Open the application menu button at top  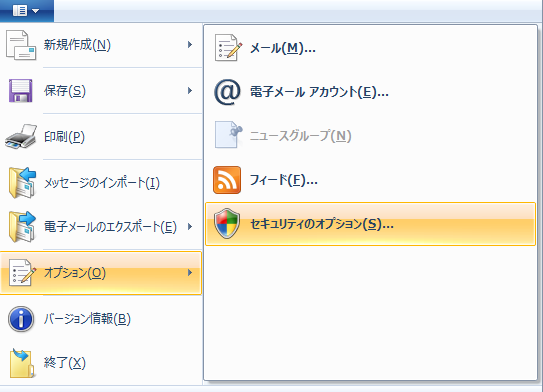tap(26, 11)
